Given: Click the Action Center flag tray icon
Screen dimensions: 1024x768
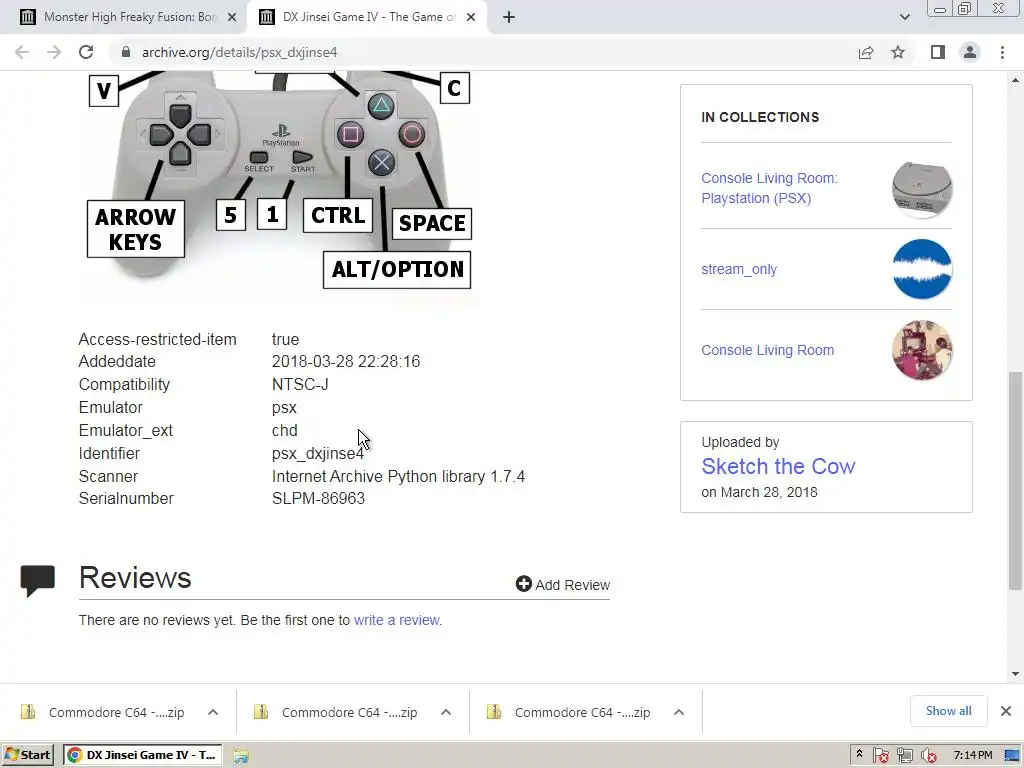Looking at the screenshot, I should (x=880, y=756).
